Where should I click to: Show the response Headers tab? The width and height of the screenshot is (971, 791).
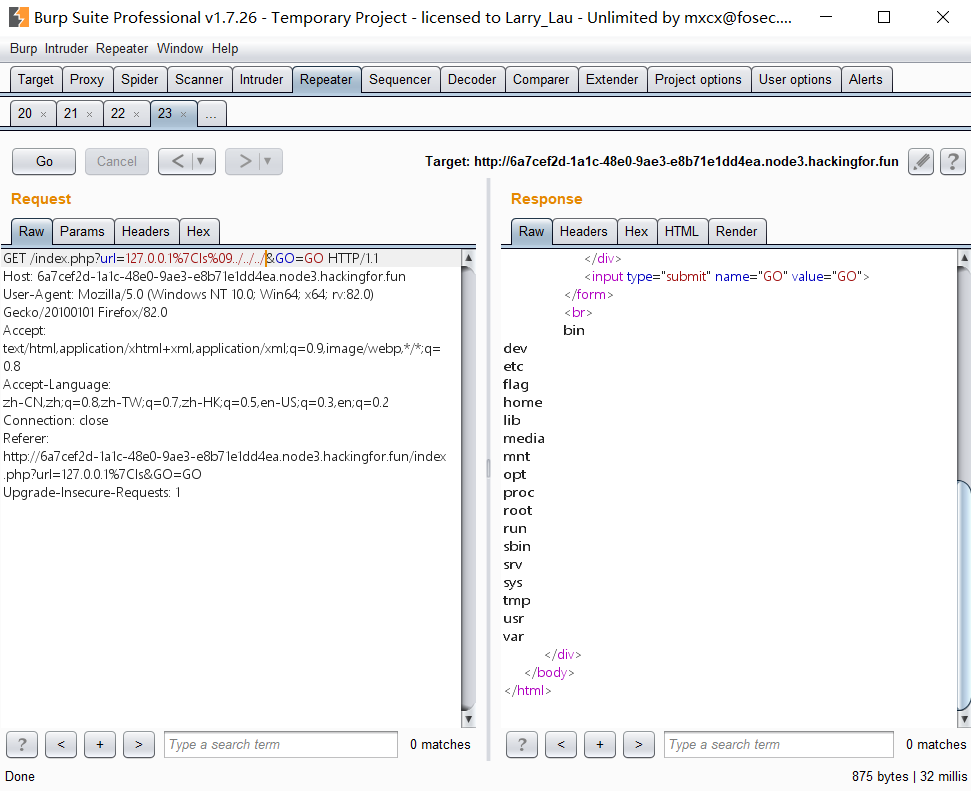click(x=583, y=232)
